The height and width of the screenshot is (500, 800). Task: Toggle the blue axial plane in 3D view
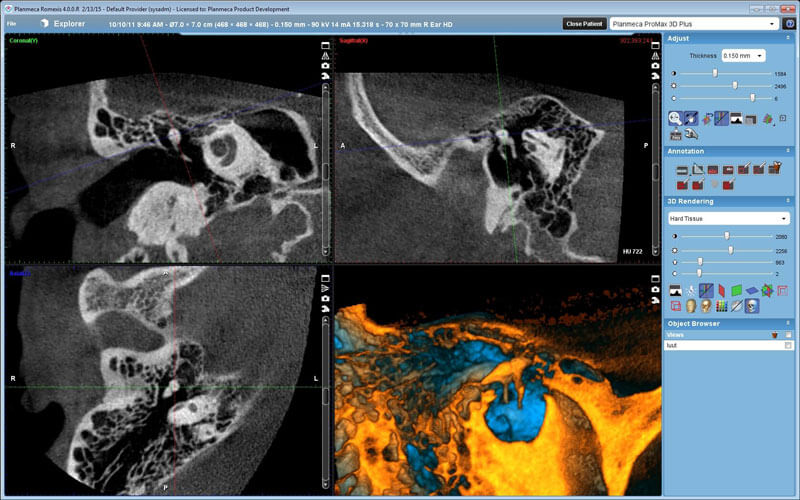click(x=752, y=291)
